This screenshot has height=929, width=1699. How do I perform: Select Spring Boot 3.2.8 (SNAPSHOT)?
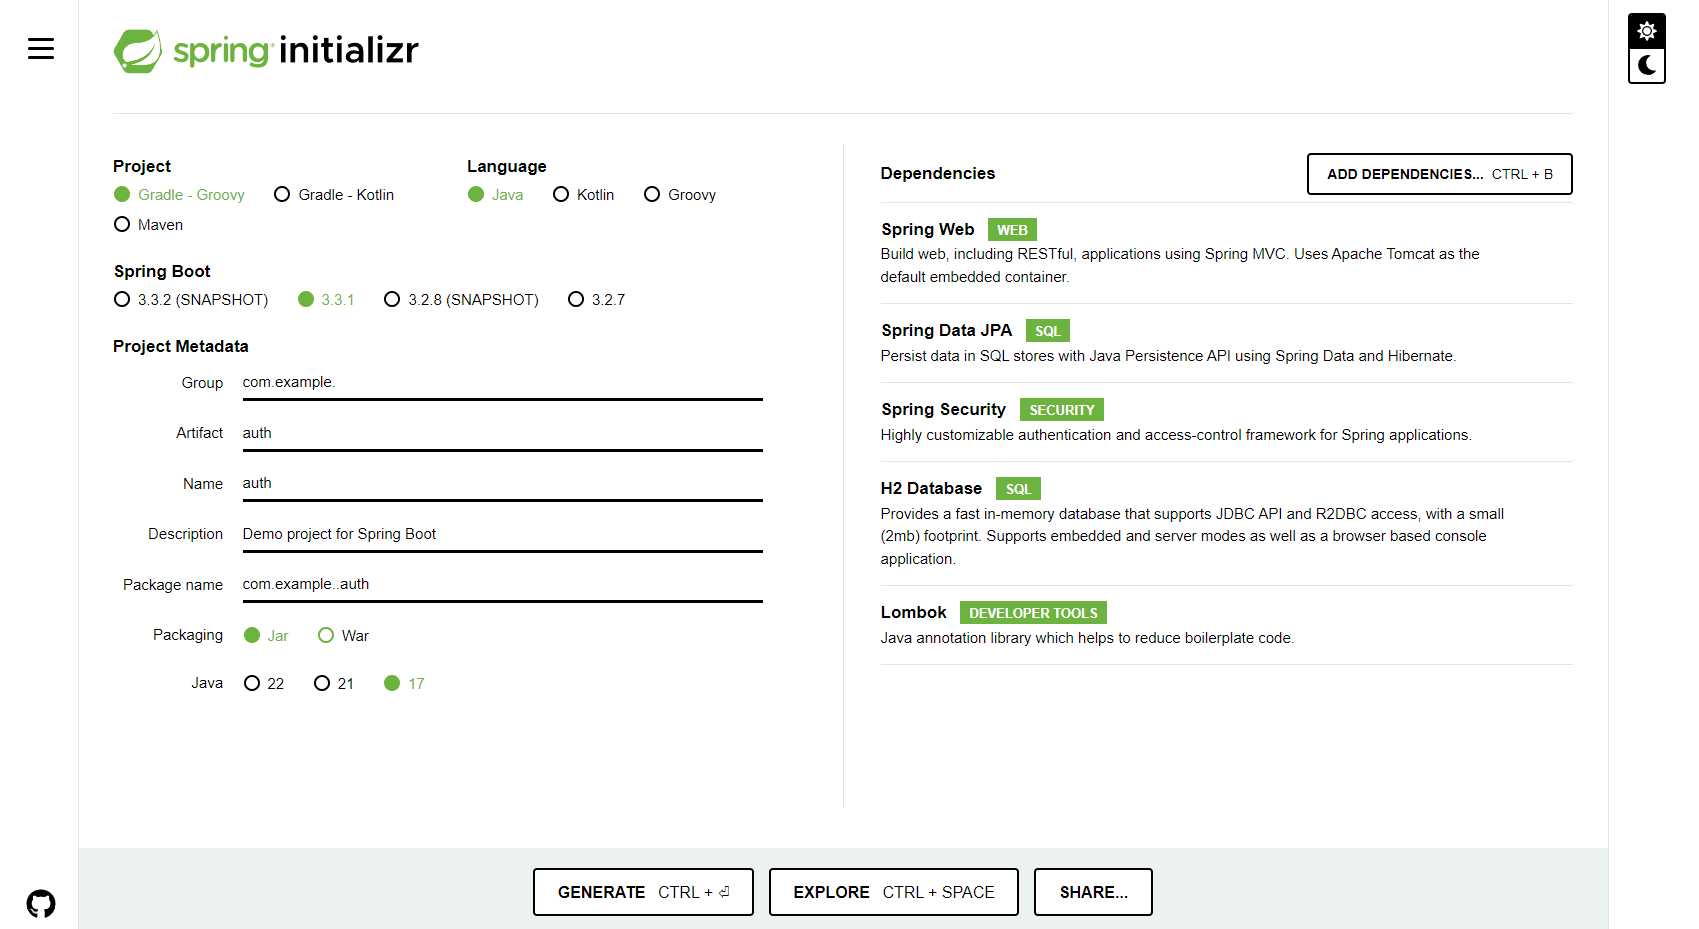(461, 300)
